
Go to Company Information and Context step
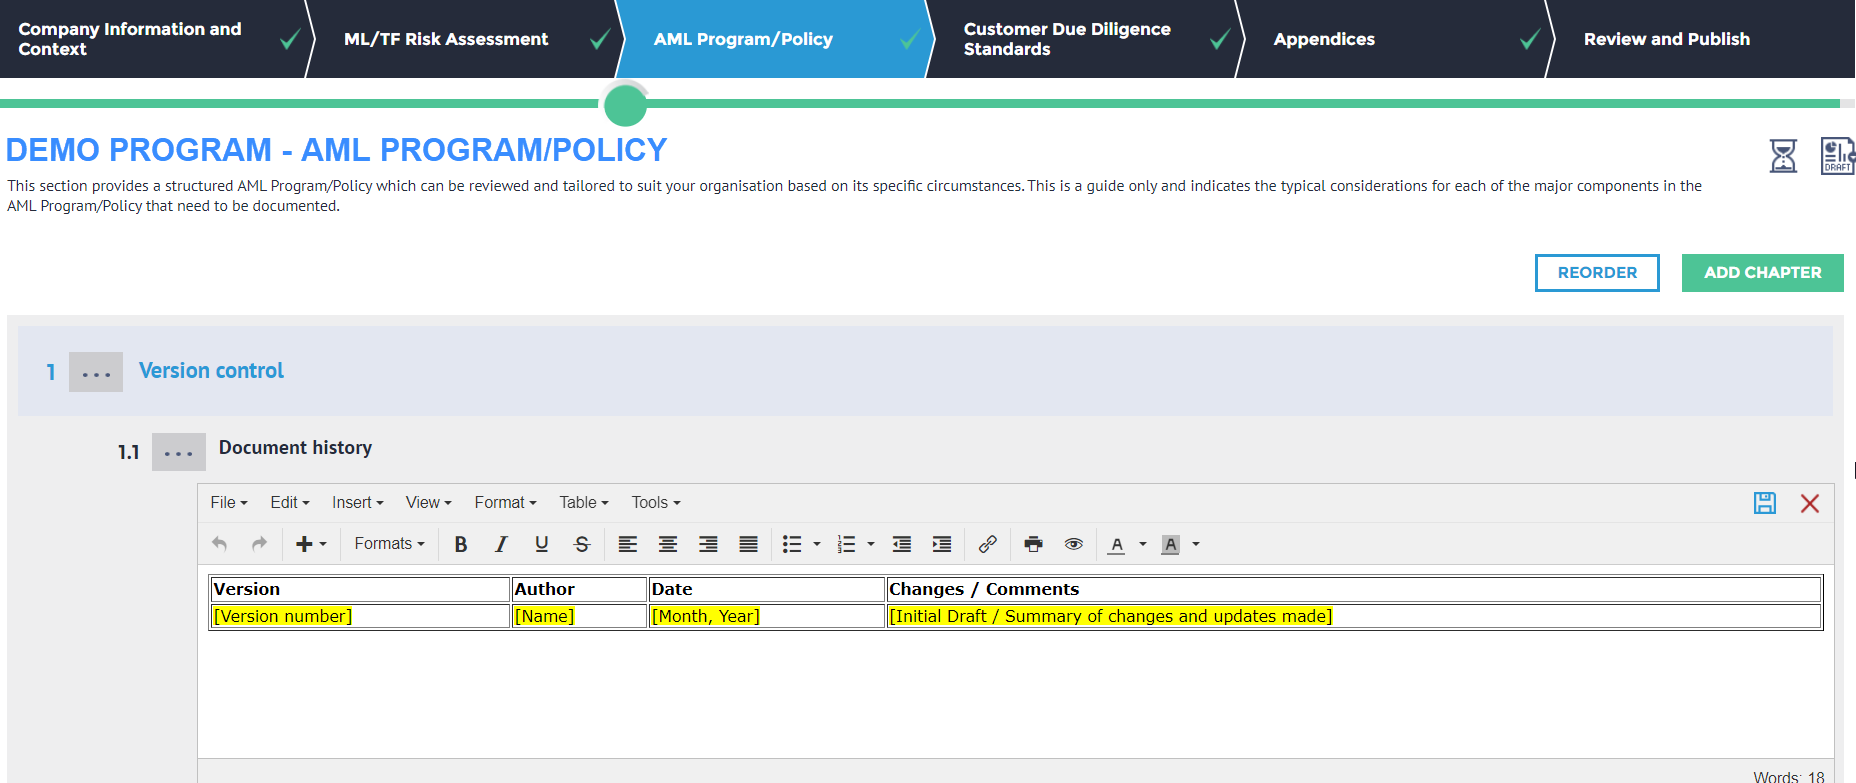(x=155, y=39)
